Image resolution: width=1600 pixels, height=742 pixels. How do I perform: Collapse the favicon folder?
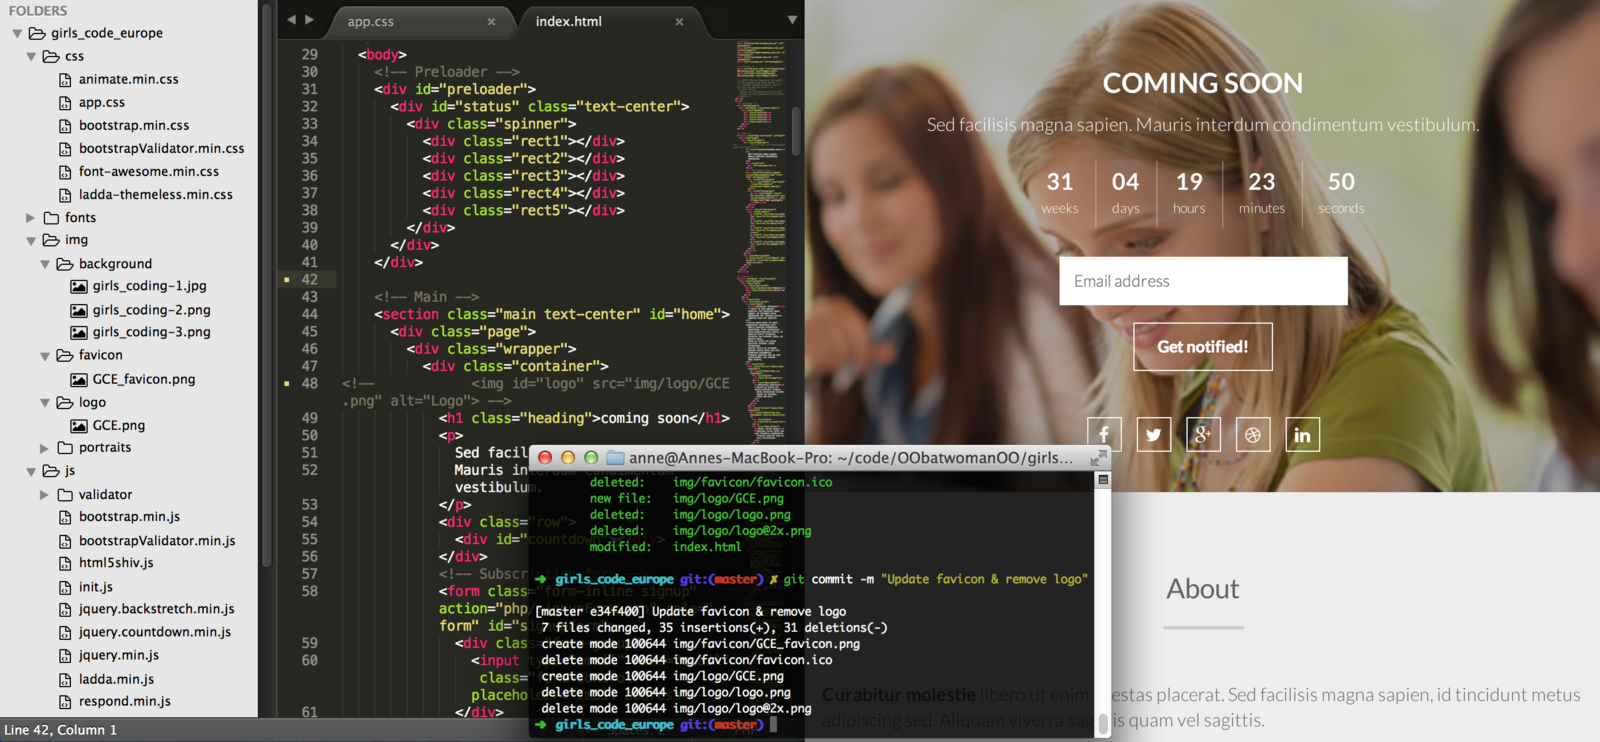(45, 356)
